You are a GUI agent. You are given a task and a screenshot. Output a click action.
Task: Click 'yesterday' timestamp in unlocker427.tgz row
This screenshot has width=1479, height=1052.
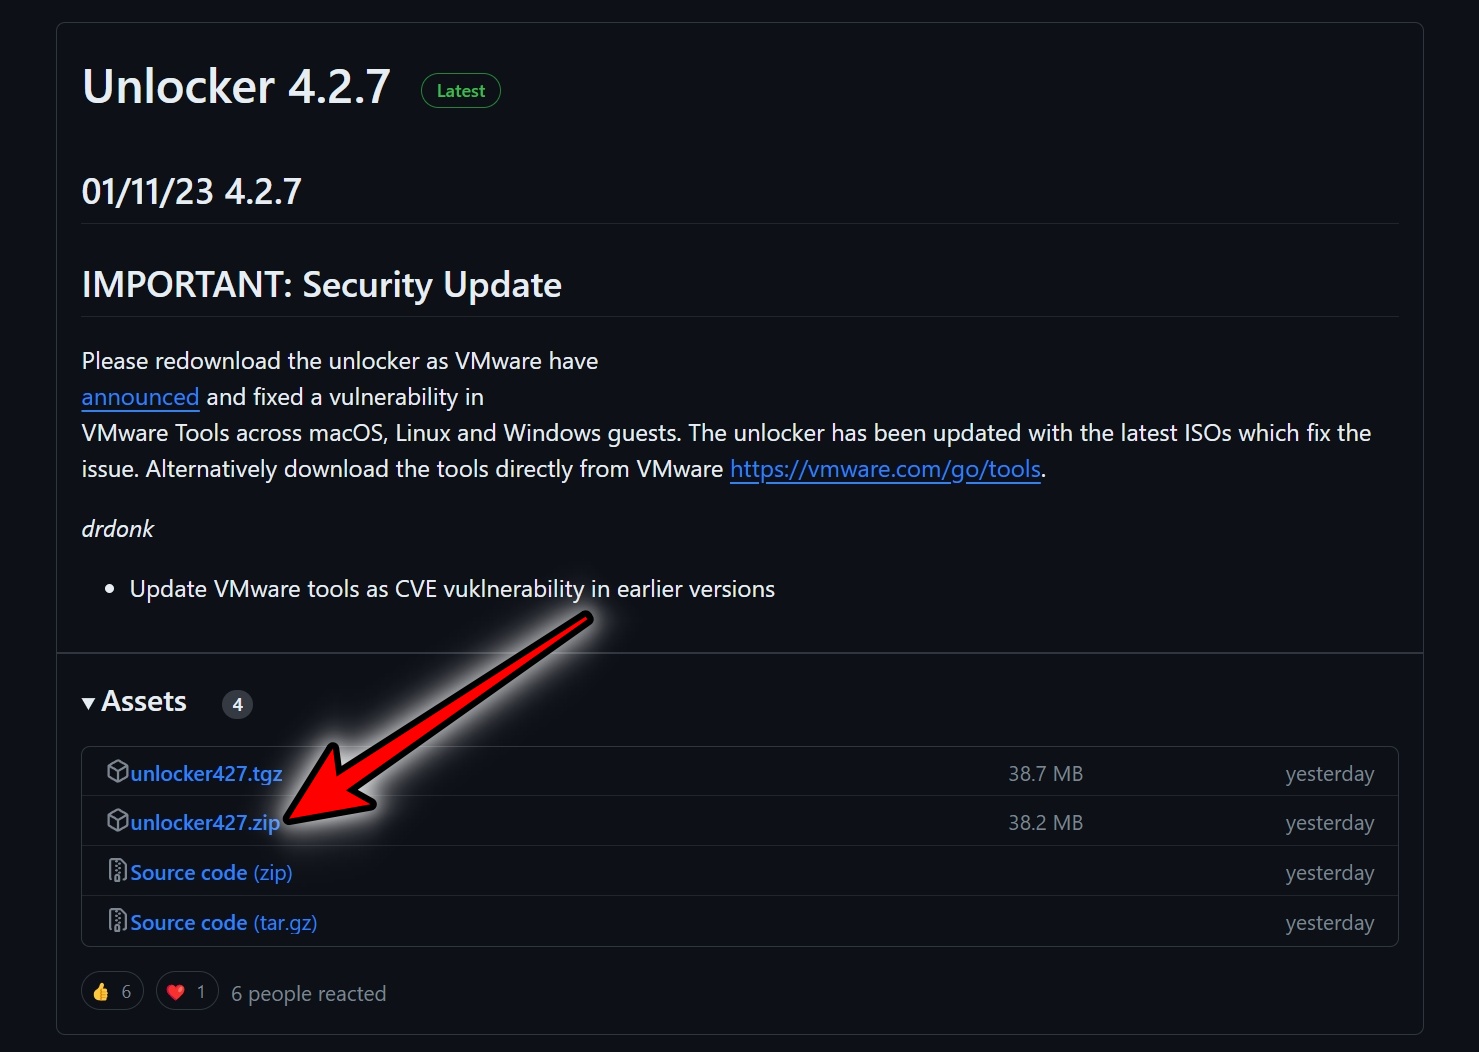[1329, 774]
